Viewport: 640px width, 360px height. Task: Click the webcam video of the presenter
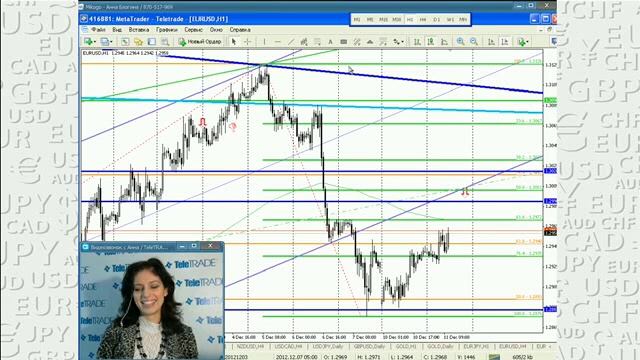point(152,306)
